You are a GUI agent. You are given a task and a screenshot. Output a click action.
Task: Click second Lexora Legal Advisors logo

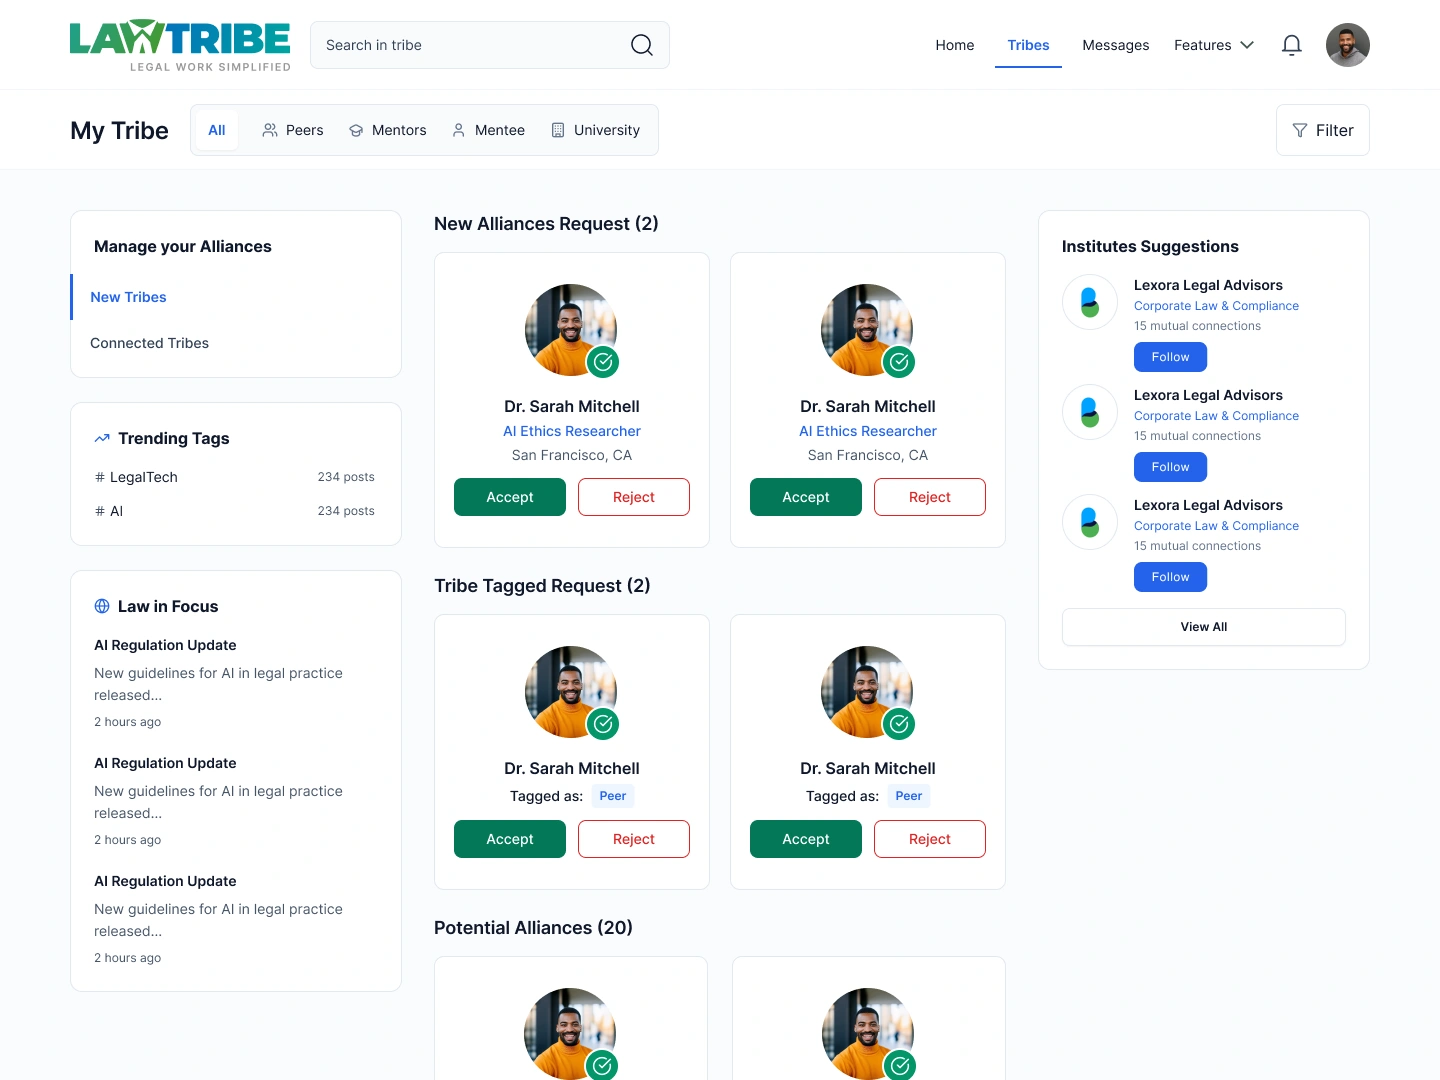pos(1090,412)
